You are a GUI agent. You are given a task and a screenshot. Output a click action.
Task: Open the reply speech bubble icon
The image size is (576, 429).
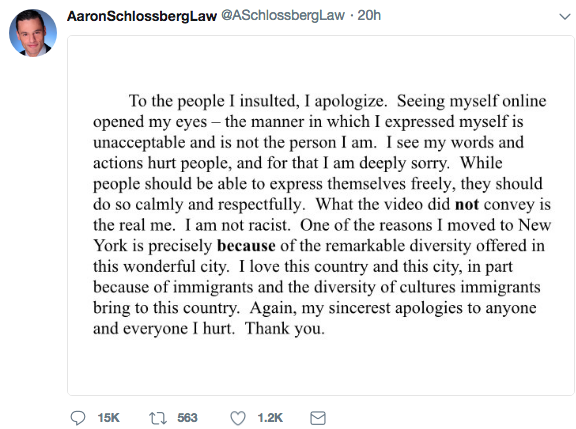pyautogui.click(x=78, y=418)
